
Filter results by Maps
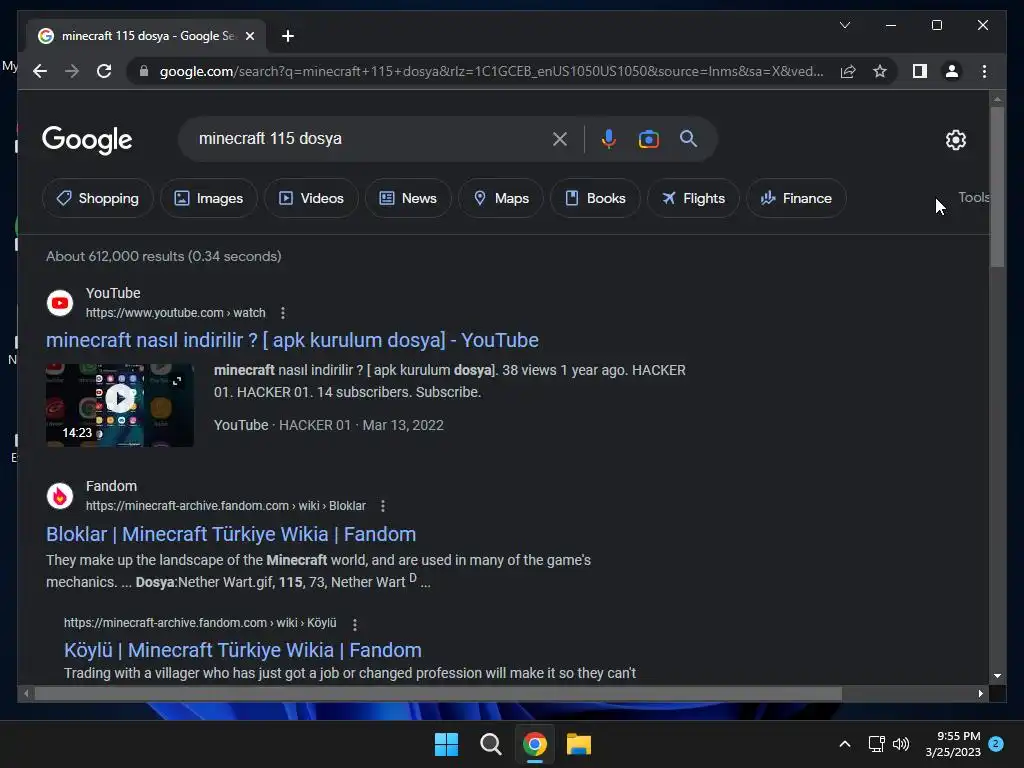[x=501, y=198]
